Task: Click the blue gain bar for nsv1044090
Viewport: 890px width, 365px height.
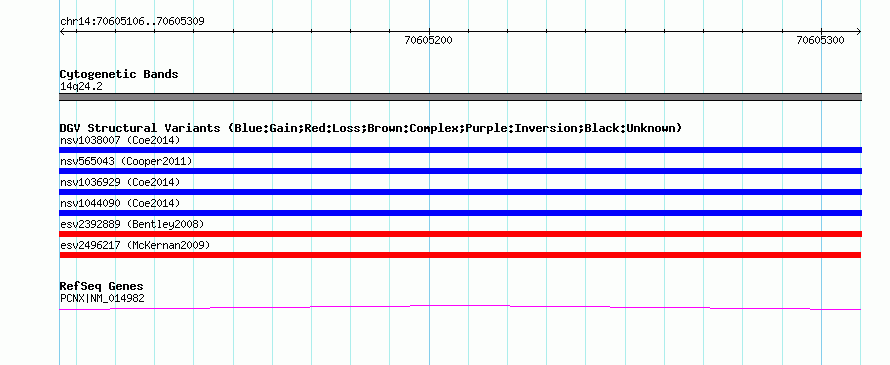Action: (460, 213)
